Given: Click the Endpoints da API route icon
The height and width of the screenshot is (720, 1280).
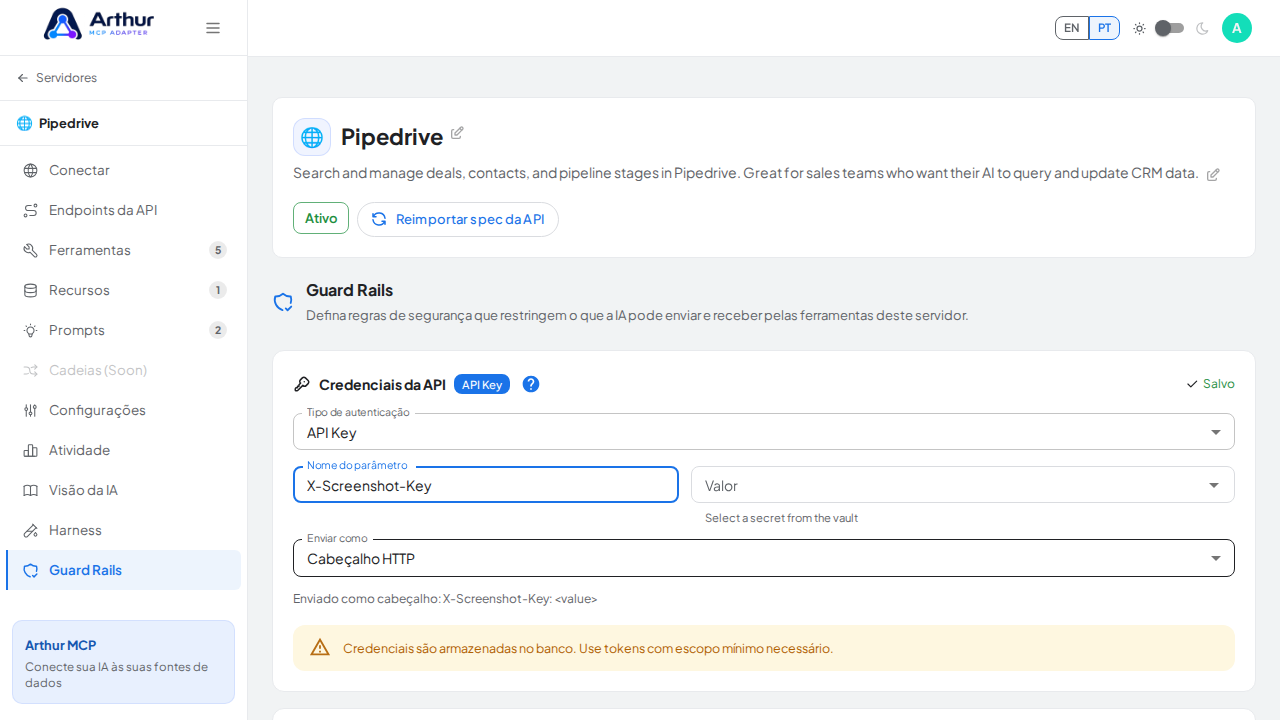Looking at the screenshot, I should coord(30,210).
